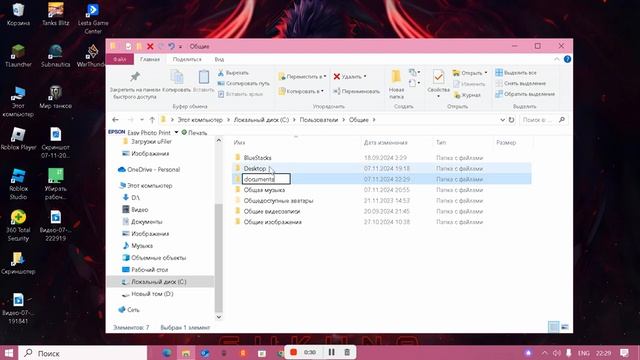The image size is (640, 360).
Task: Select Общедоступные аватары folder
Action: click(278, 200)
